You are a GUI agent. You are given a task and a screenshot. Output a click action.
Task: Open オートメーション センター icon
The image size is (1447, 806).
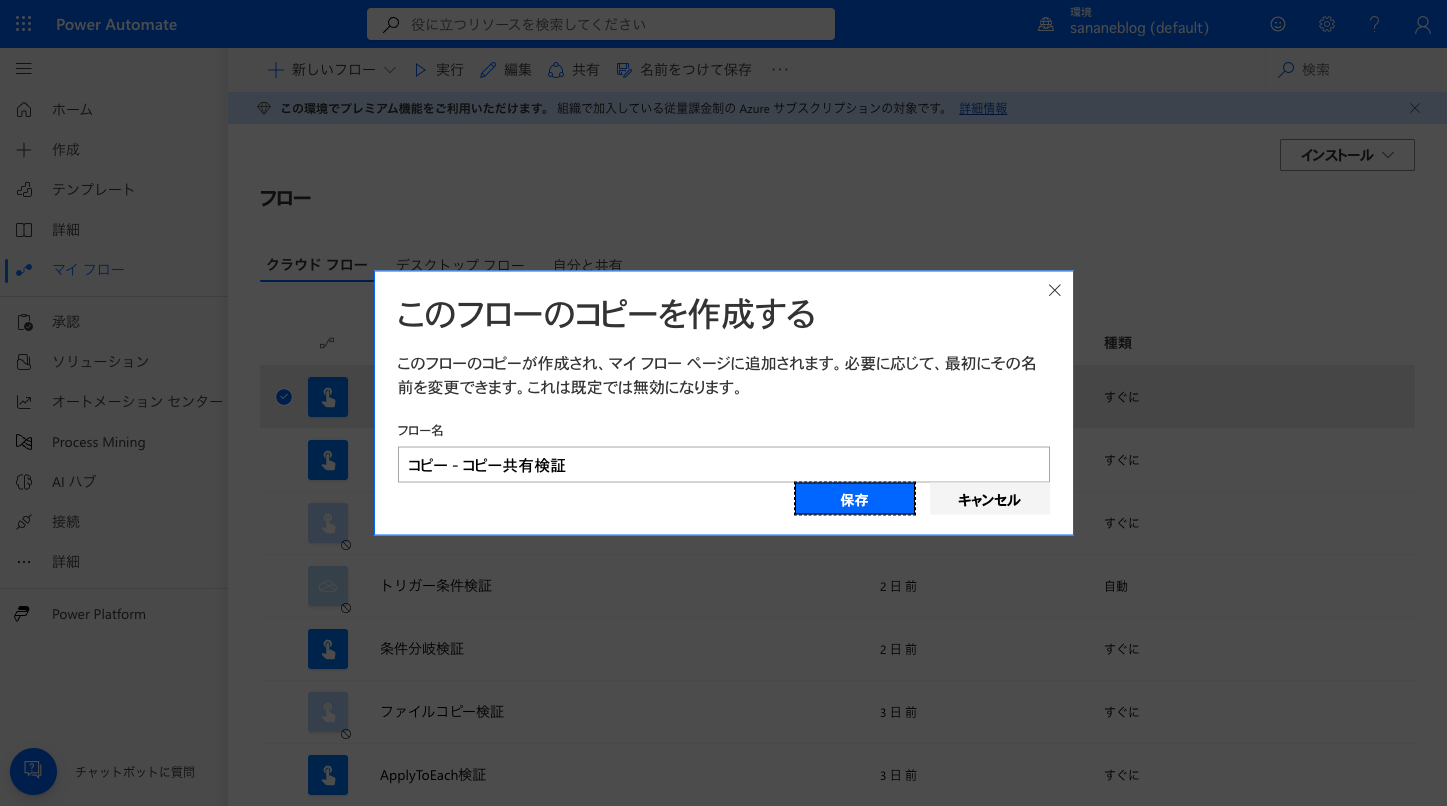[24, 402]
